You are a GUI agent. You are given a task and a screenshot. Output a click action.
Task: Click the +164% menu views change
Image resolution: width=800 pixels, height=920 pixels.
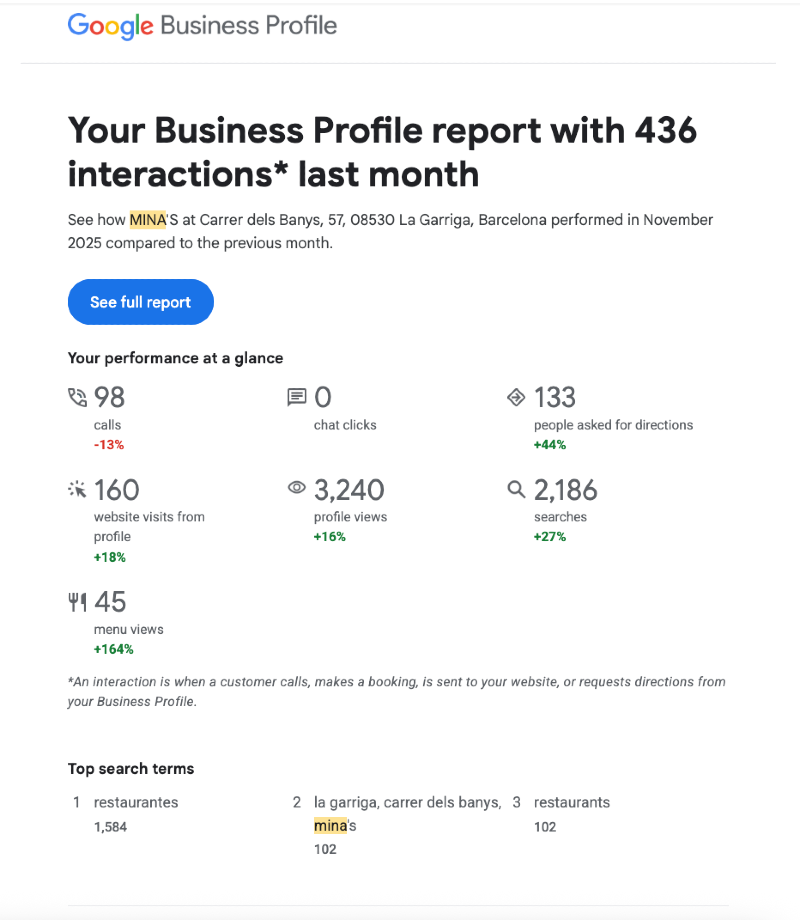[x=114, y=649]
